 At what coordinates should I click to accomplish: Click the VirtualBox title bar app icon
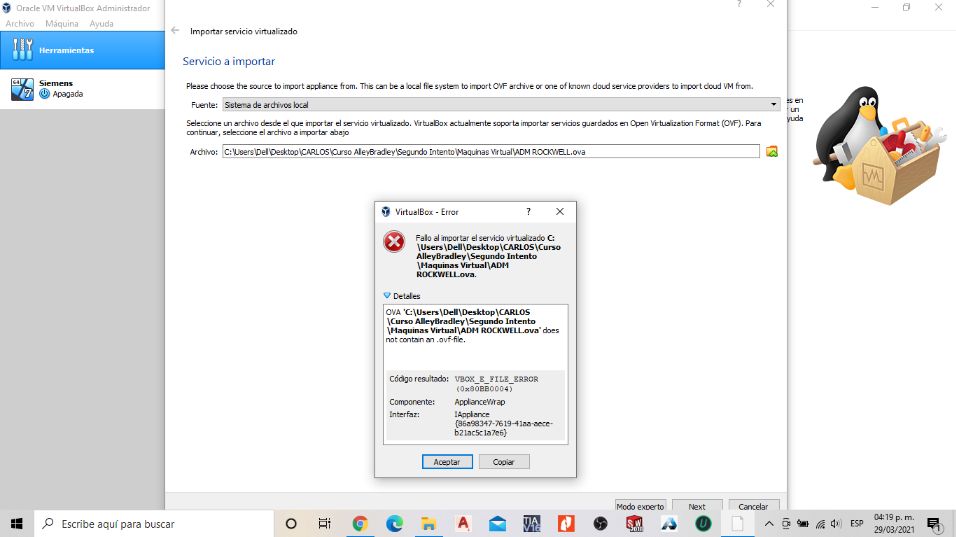point(7,8)
